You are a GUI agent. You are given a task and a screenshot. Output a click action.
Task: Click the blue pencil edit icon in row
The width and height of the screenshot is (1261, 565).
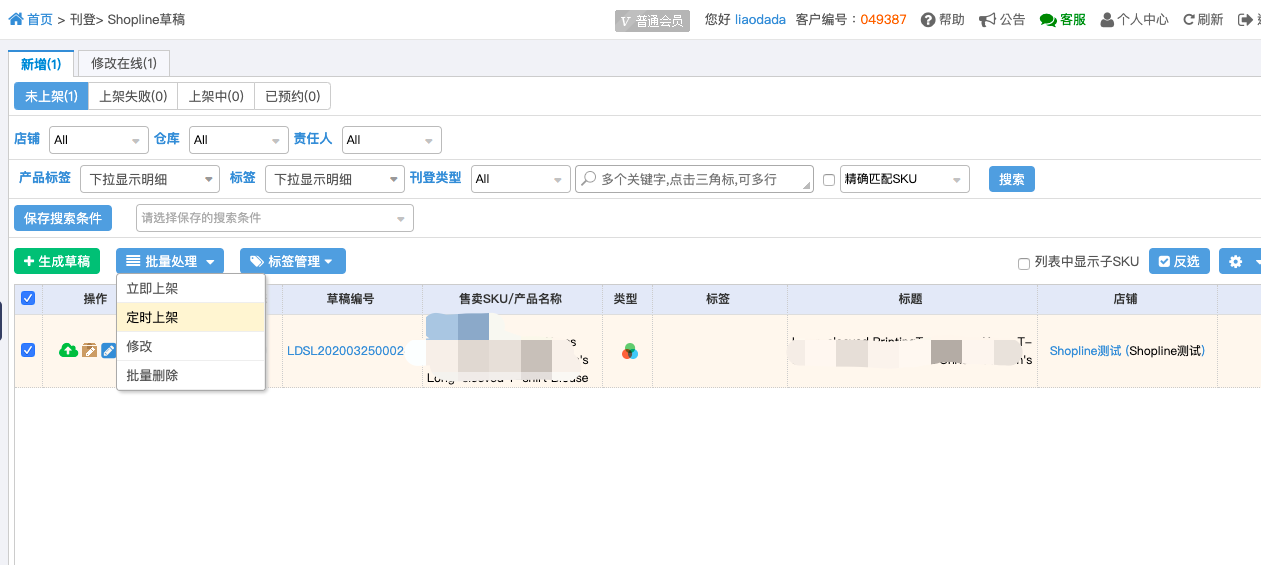[x=109, y=350]
